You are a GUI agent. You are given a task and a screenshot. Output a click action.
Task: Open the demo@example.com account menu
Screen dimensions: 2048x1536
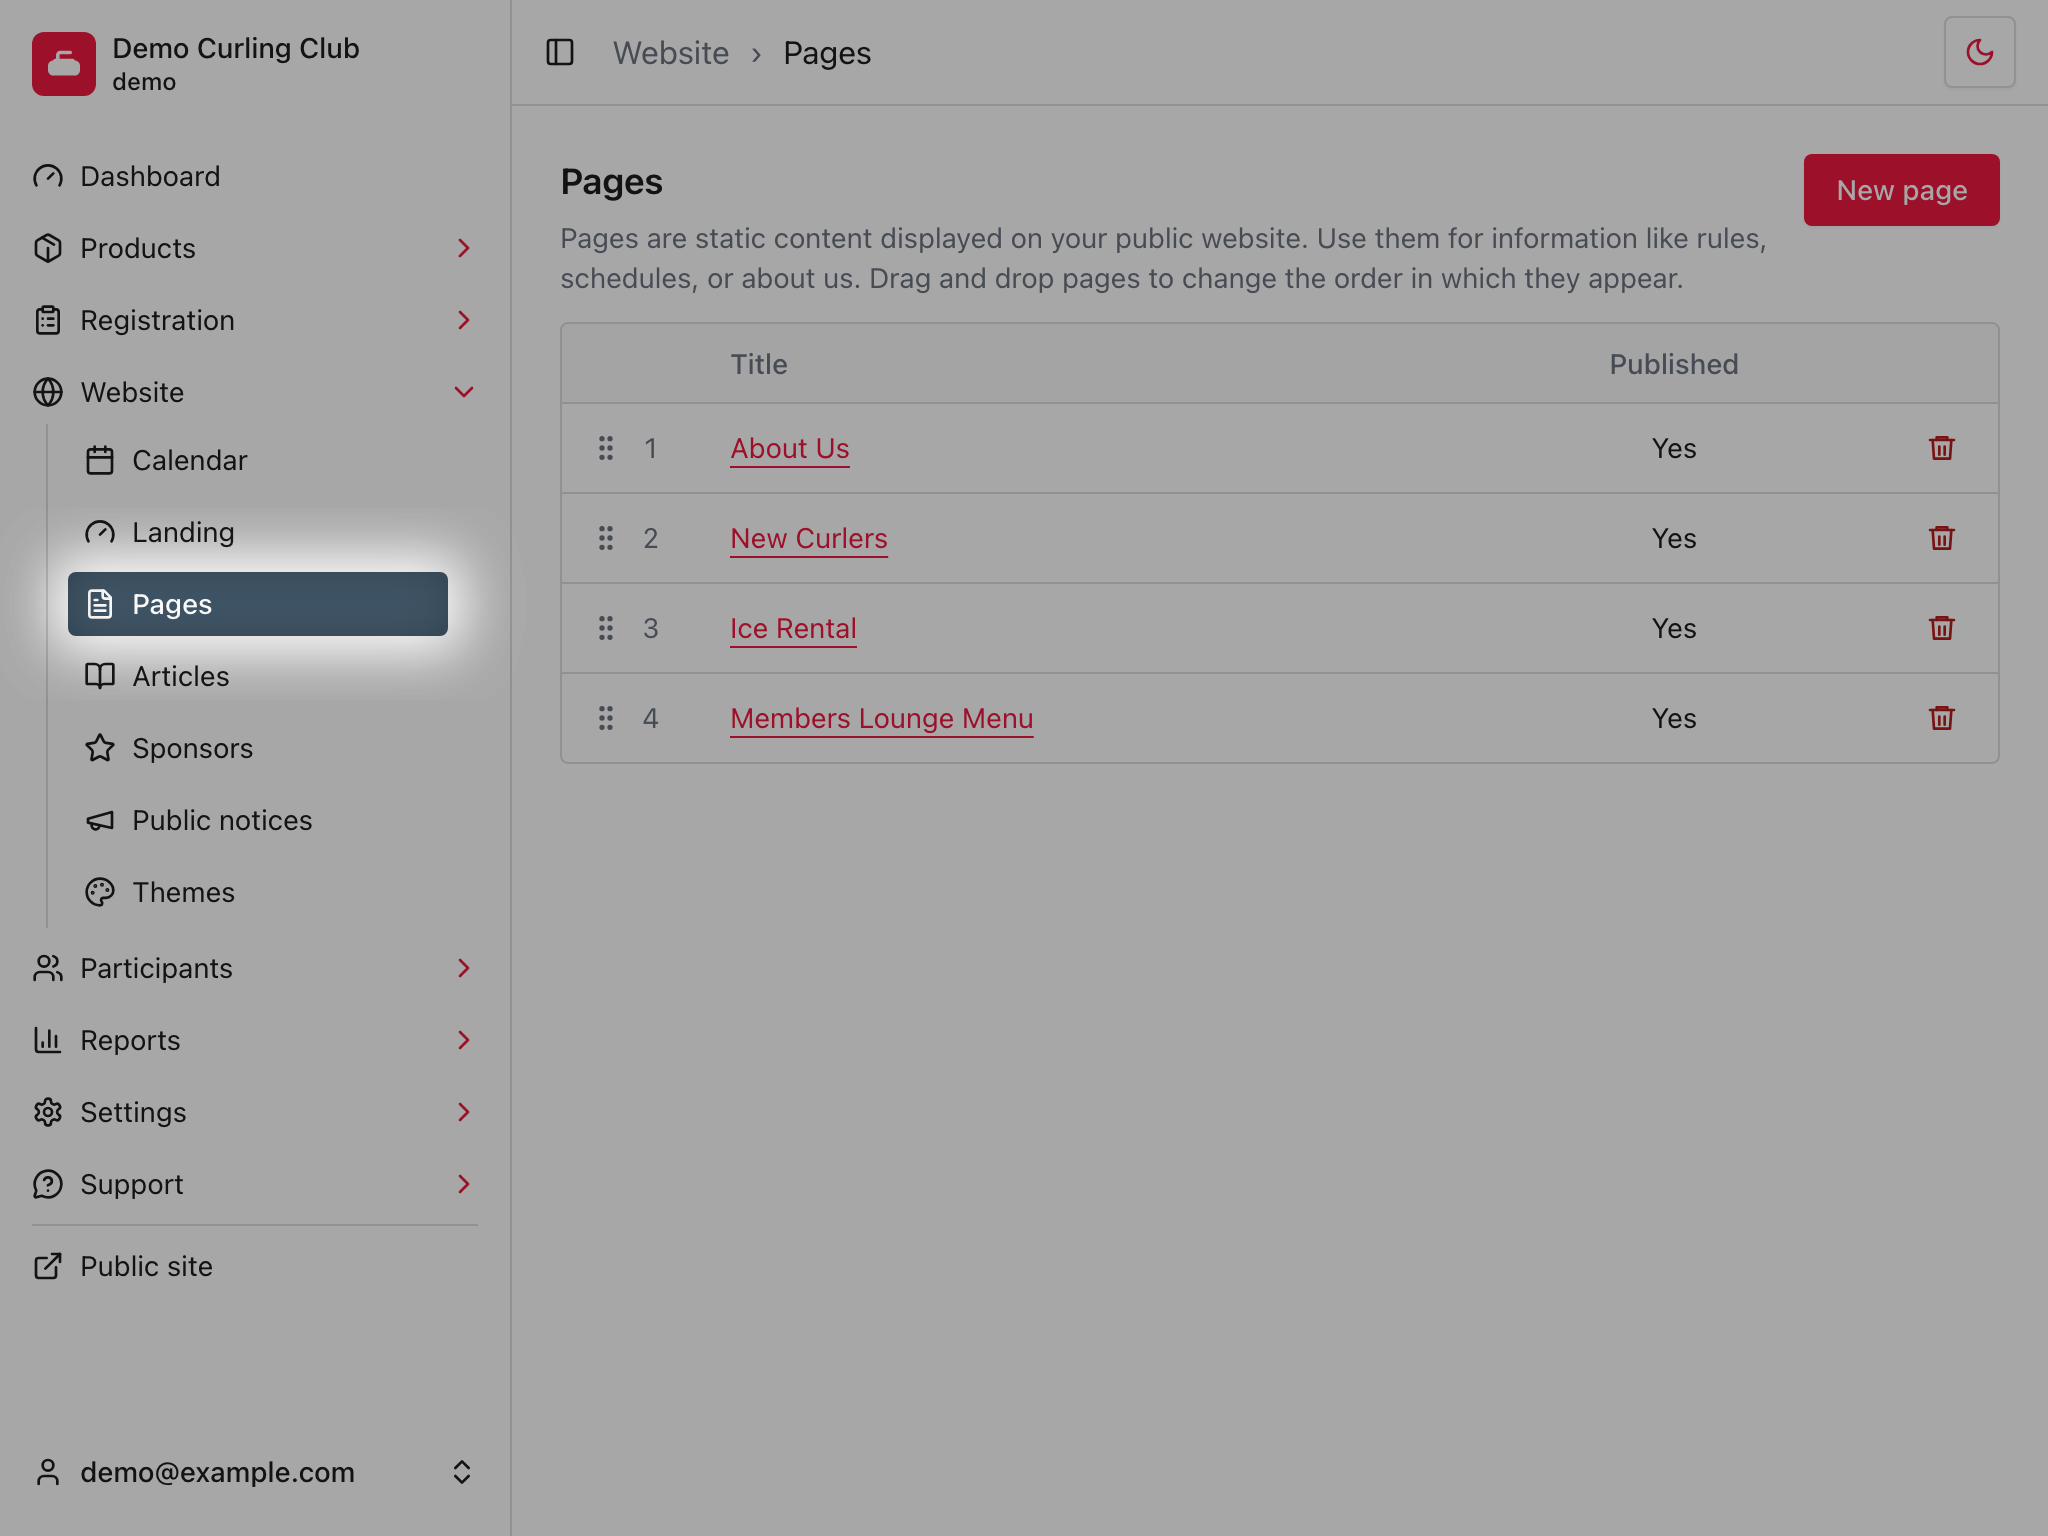click(x=255, y=1472)
